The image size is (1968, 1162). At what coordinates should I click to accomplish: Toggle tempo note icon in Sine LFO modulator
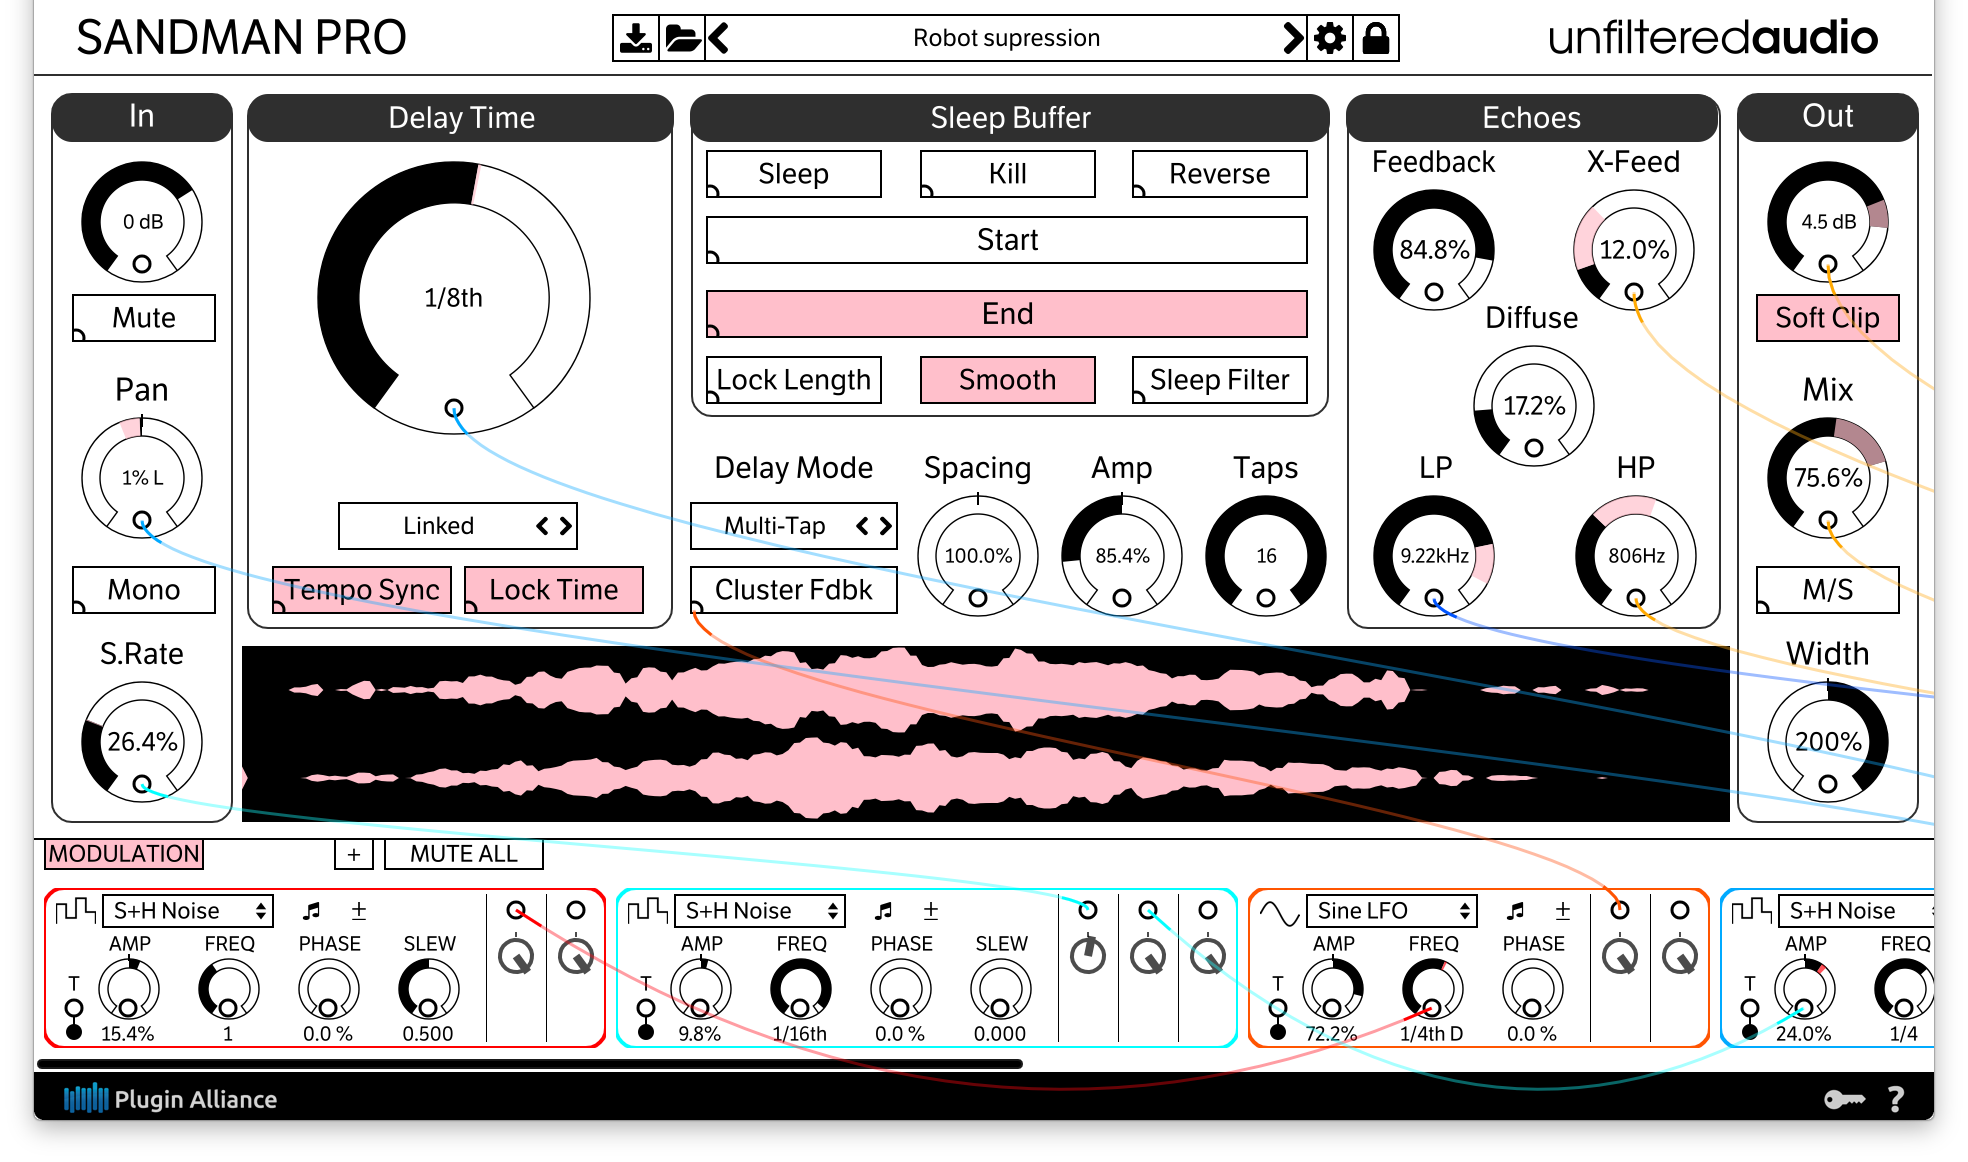click(1516, 910)
